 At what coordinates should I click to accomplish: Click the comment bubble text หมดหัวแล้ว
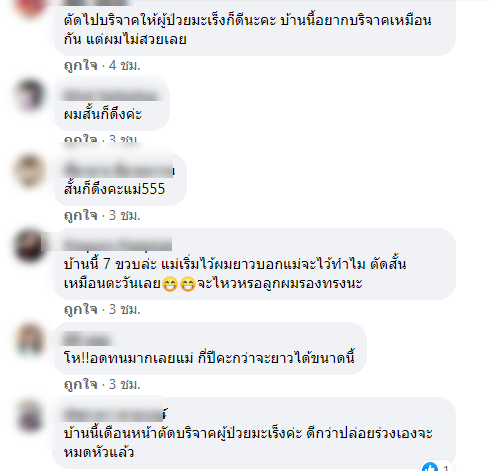[99, 452]
